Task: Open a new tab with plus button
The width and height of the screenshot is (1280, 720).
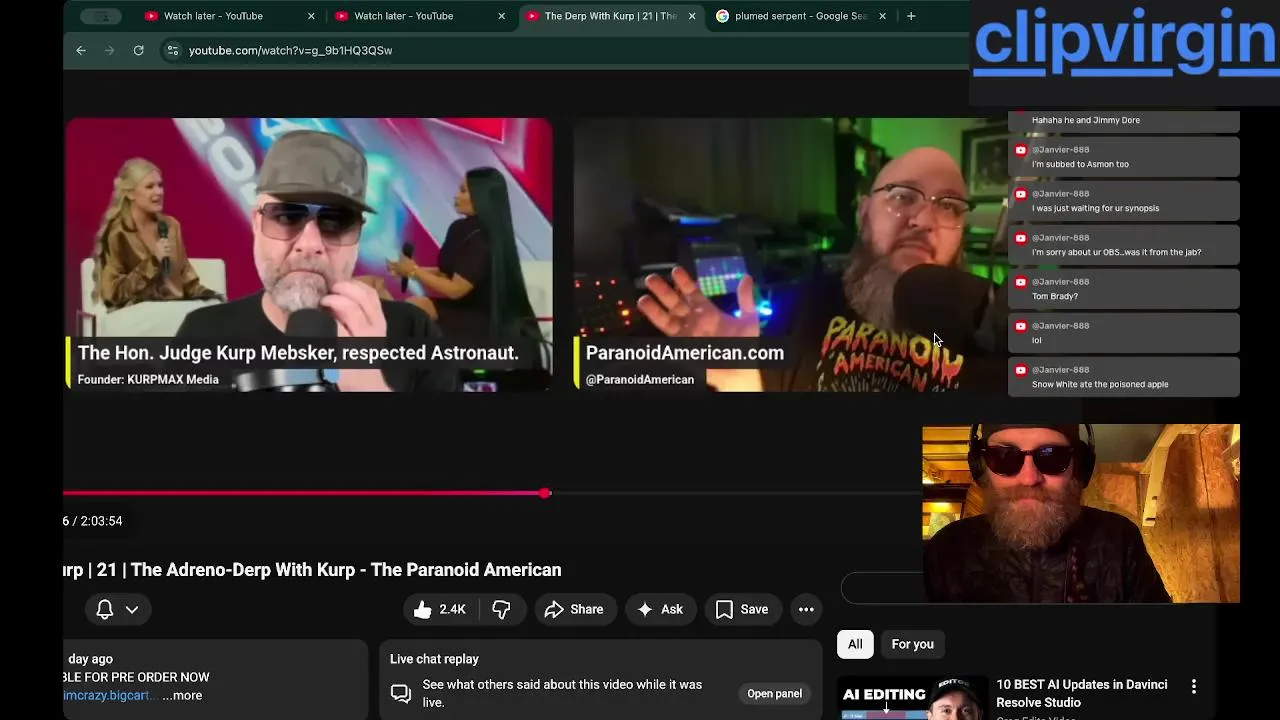Action: 910,16
